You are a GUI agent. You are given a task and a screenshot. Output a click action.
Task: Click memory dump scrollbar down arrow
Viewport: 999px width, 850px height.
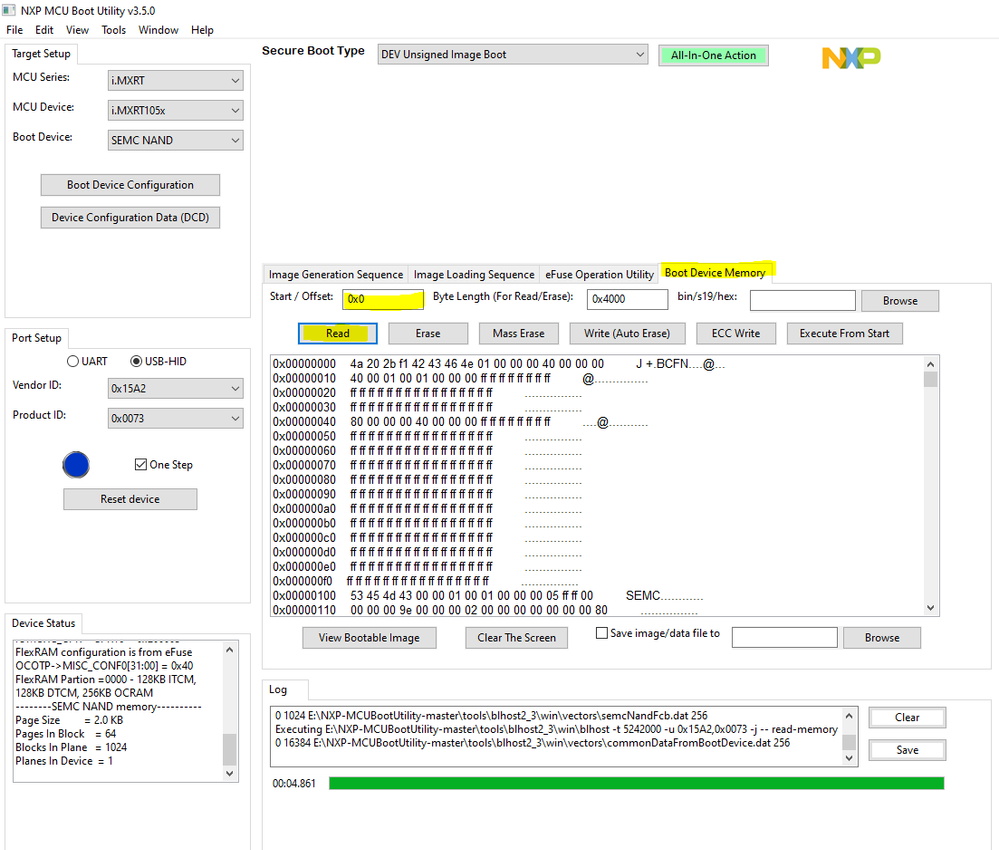pos(930,608)
